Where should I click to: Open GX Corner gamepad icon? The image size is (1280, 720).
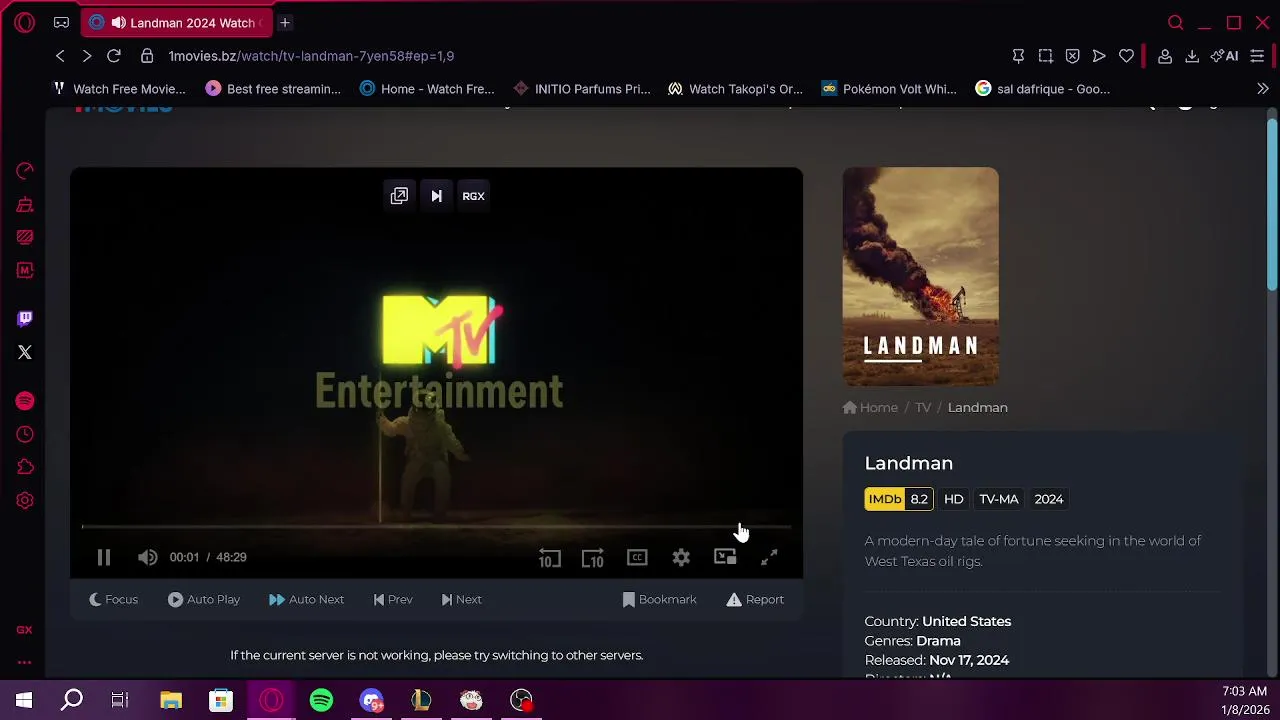pos(61,22)
